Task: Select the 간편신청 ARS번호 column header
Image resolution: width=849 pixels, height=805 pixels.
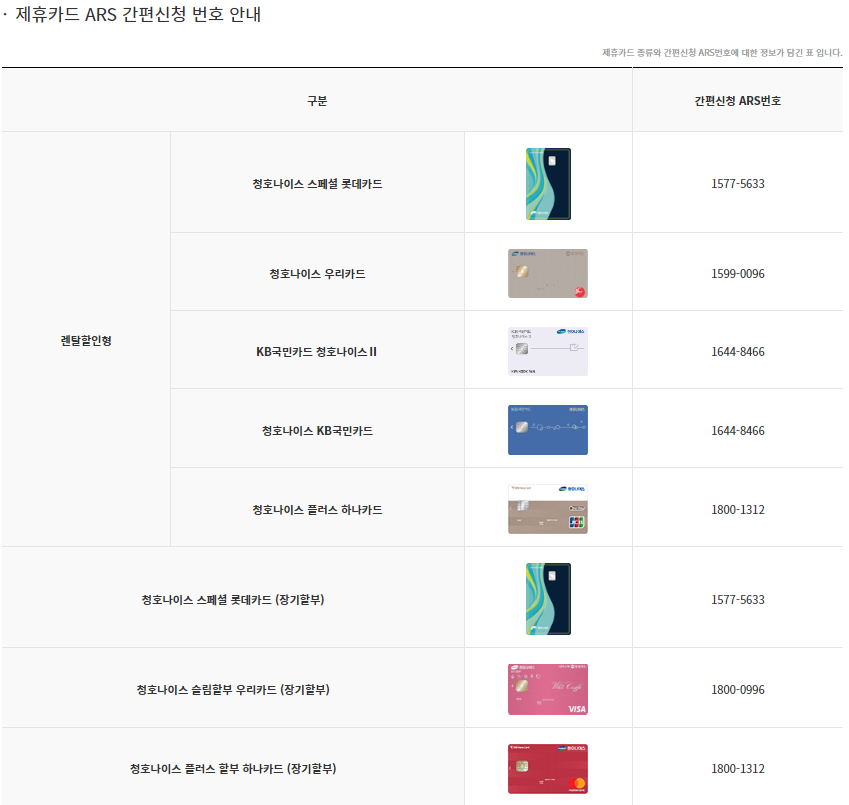Action: pyautogui.click(x=738, y=101)
